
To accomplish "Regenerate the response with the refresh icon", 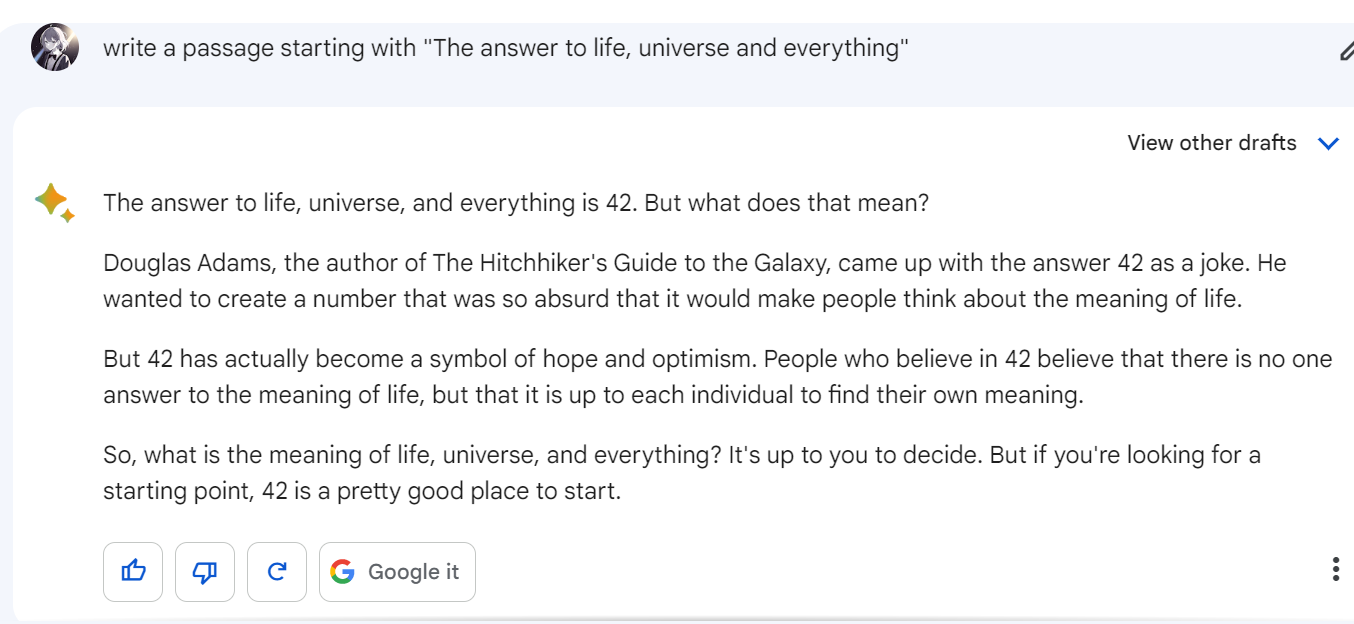I will 277,572.
